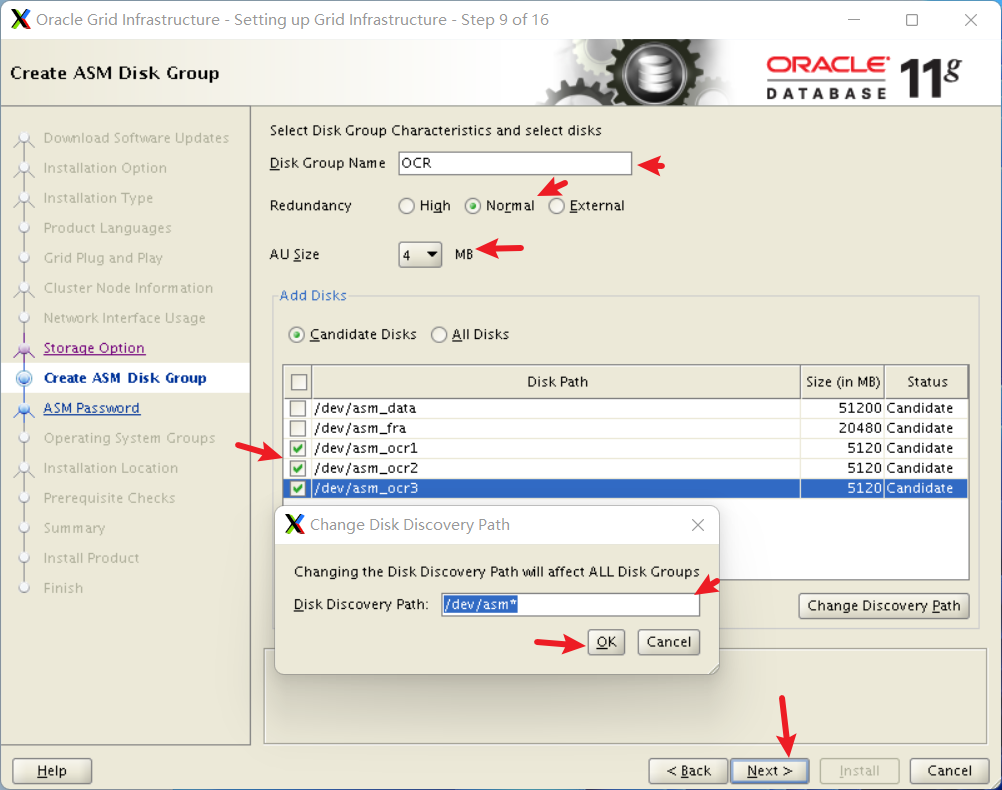The width and height of the screenshot is (1002, 790).
Task: Click the Disk Group Name input field
Action: (514, 163)
